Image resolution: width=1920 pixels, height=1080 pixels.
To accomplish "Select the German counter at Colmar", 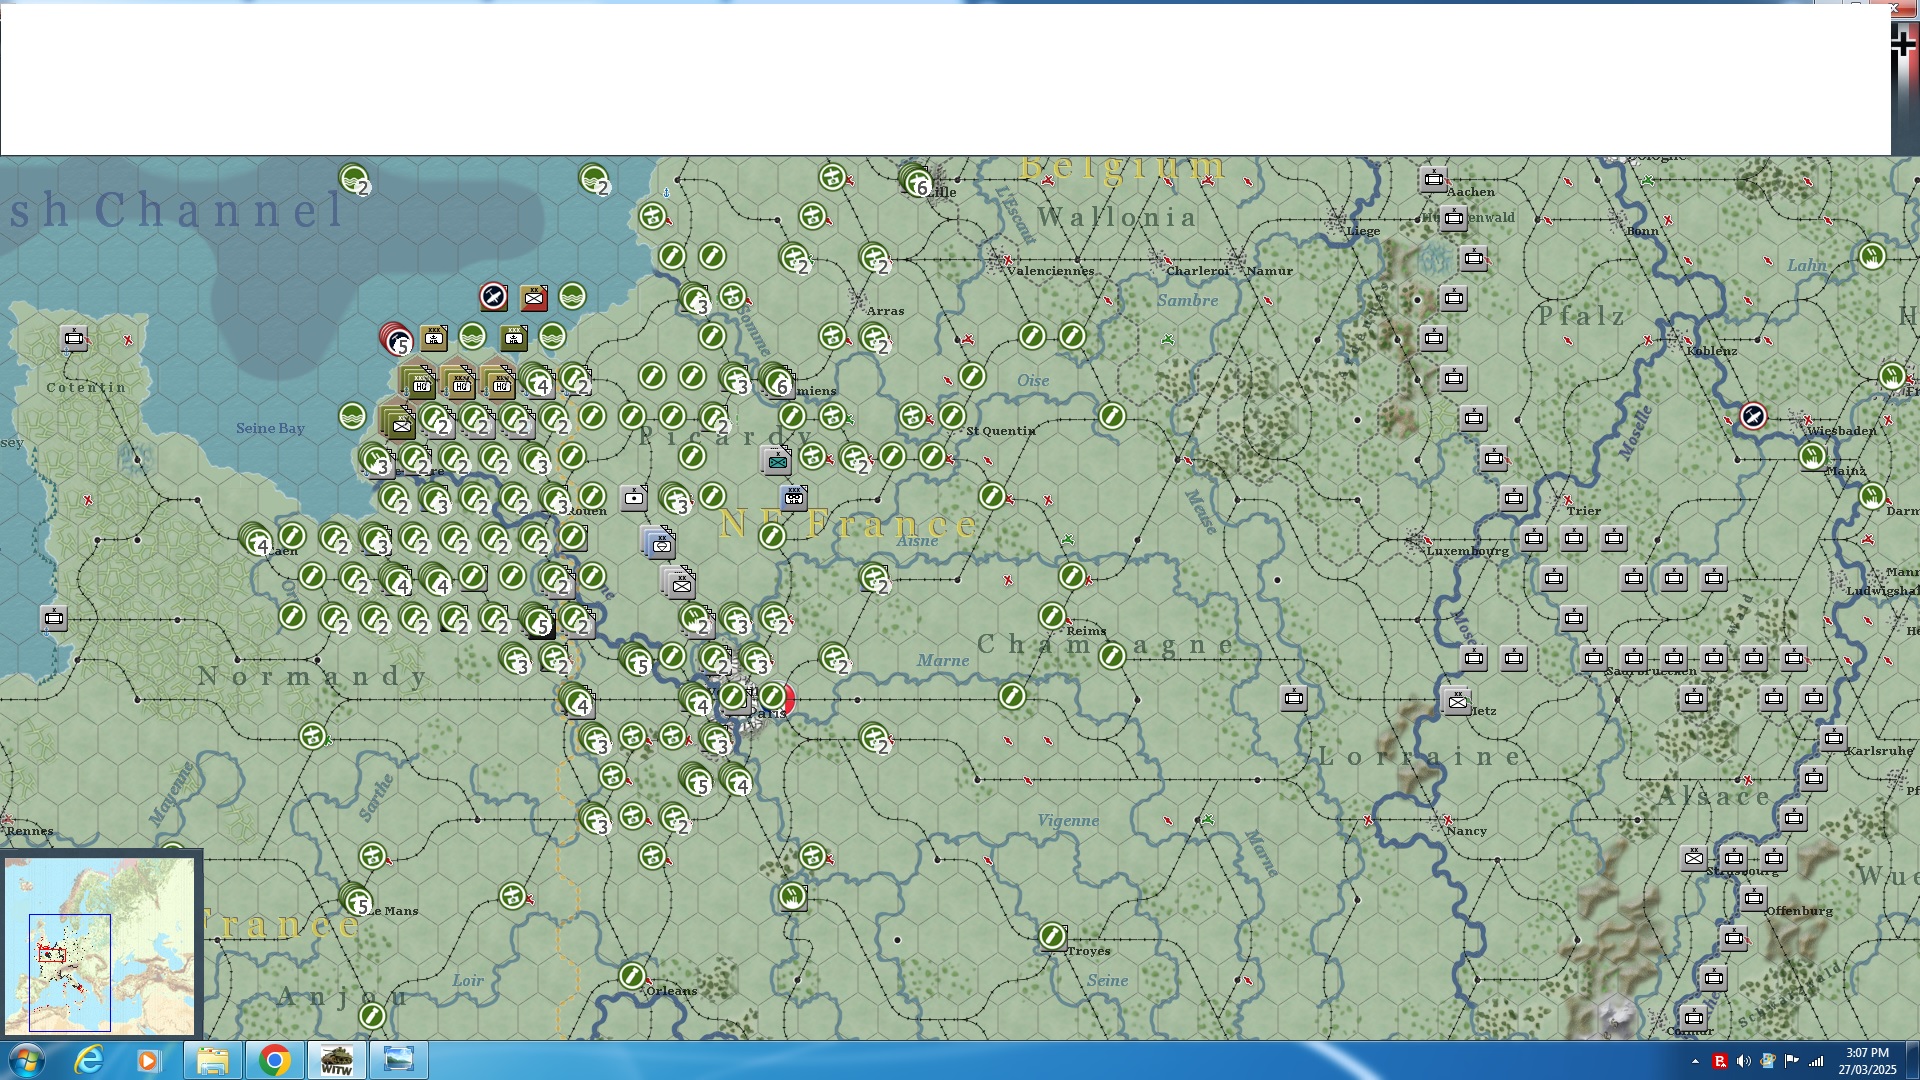I will [x=1693, y=1018].
